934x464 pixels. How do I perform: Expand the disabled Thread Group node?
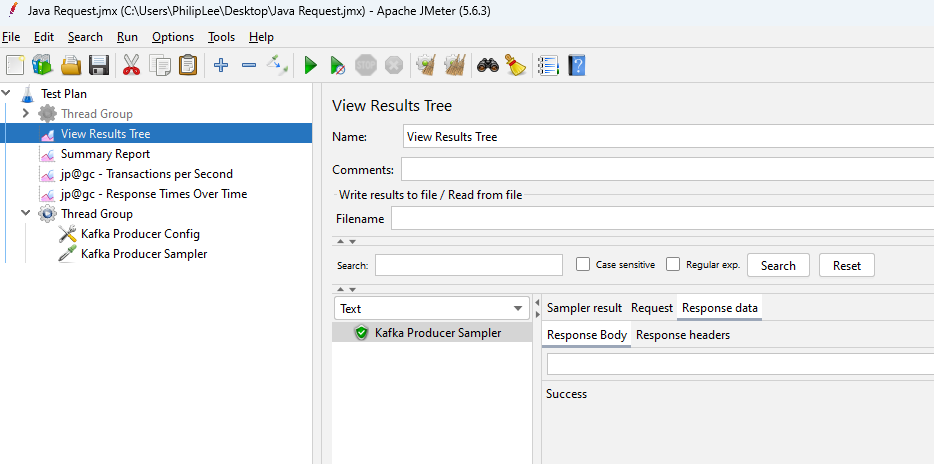pyautogui.click(x=26, y=114)
